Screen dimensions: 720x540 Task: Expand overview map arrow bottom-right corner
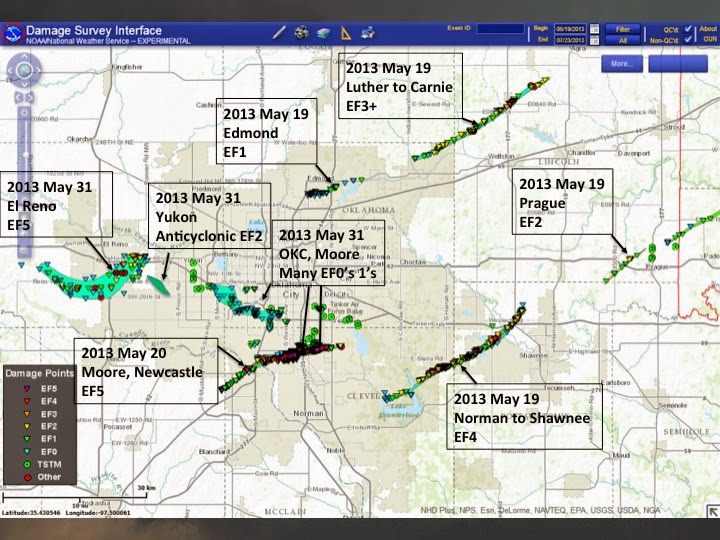[x=712, y=511]
